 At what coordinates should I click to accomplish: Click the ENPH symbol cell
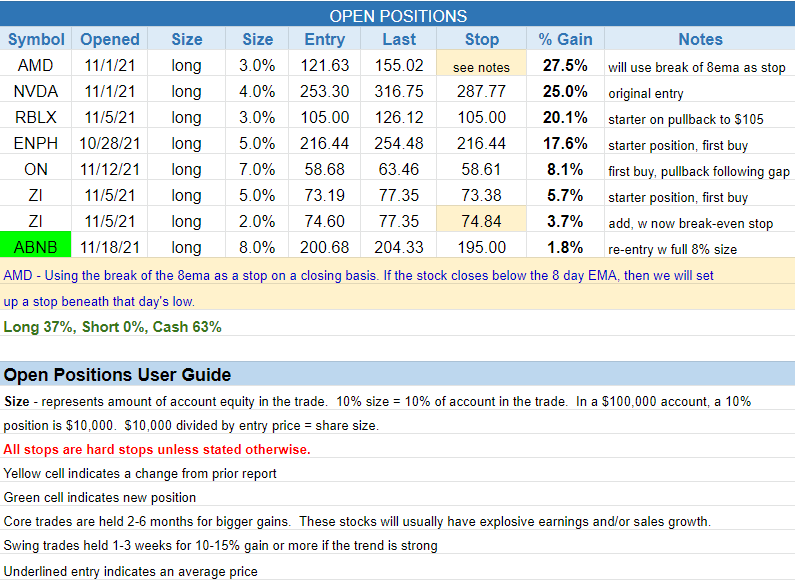pos(35,143)
